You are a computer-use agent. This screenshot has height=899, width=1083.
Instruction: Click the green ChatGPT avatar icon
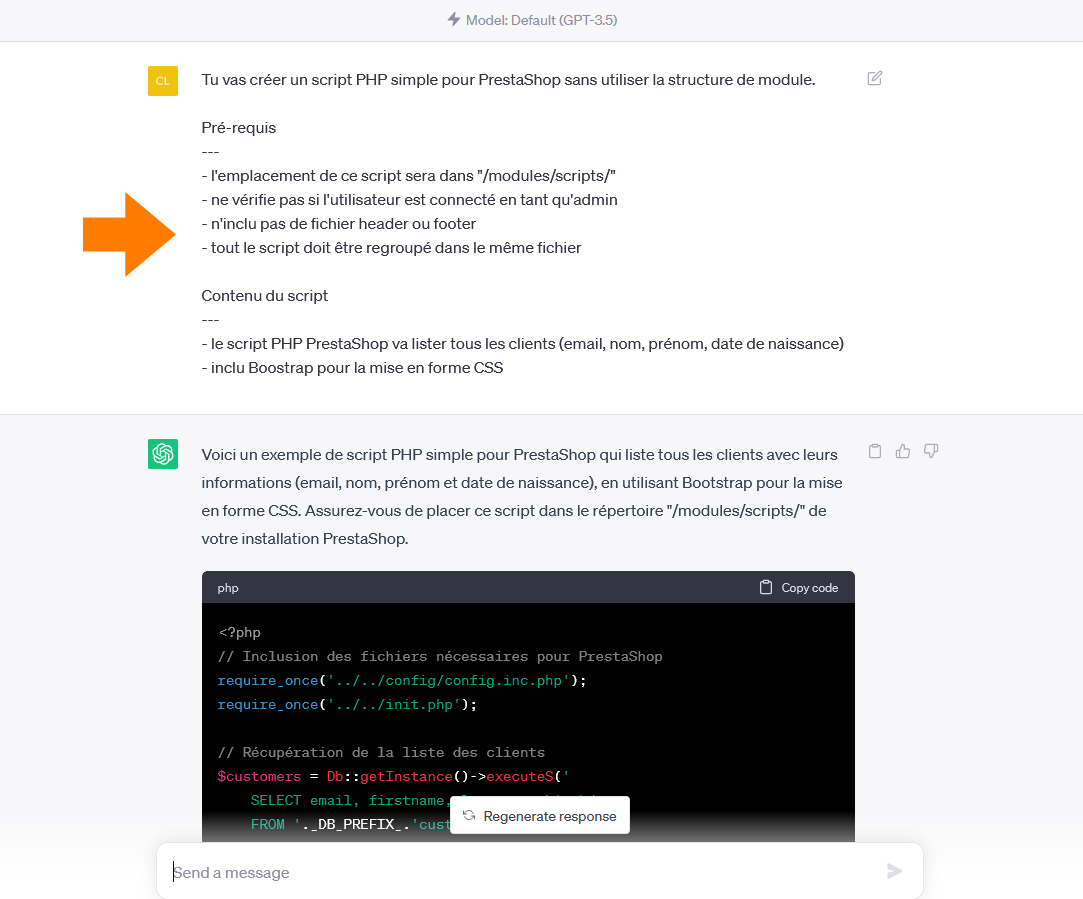pos(163,454)
